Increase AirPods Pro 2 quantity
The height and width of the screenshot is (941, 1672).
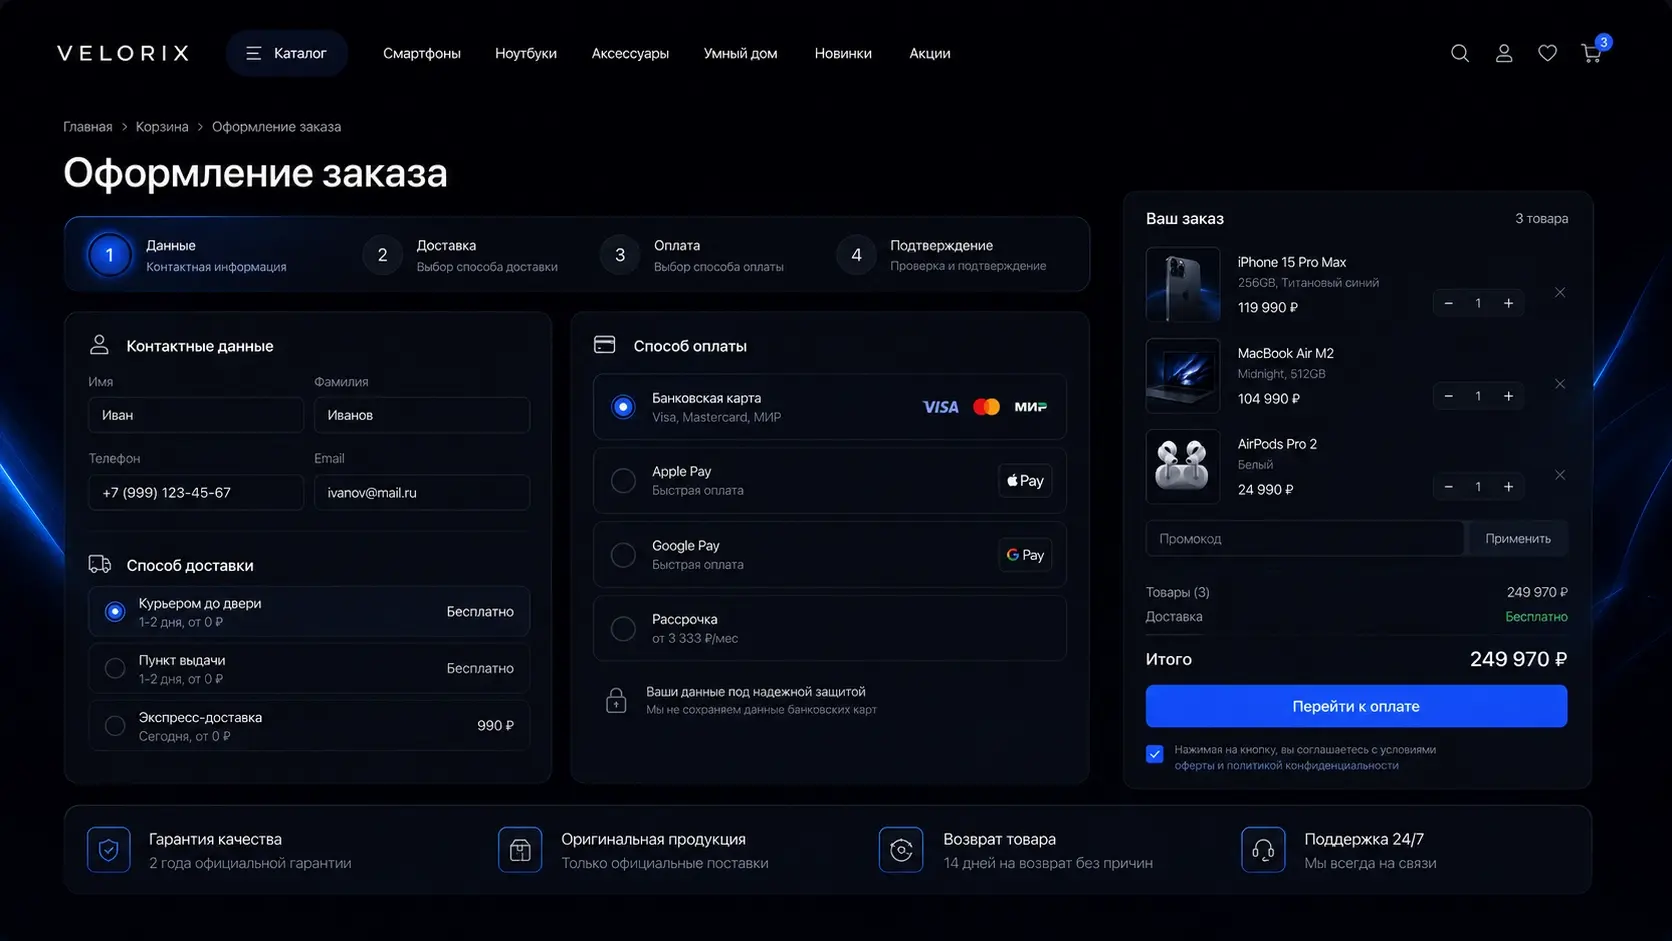1508,487
